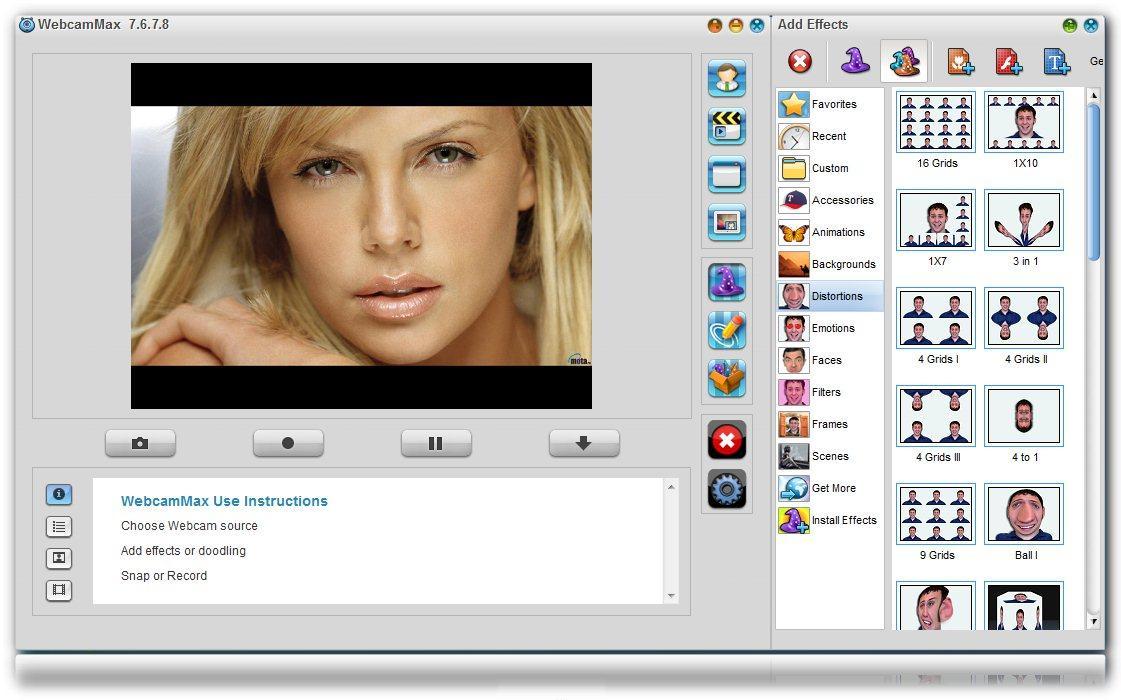The image size is (1121, 700).
Task: Pause the video preview
Action: 435,443
